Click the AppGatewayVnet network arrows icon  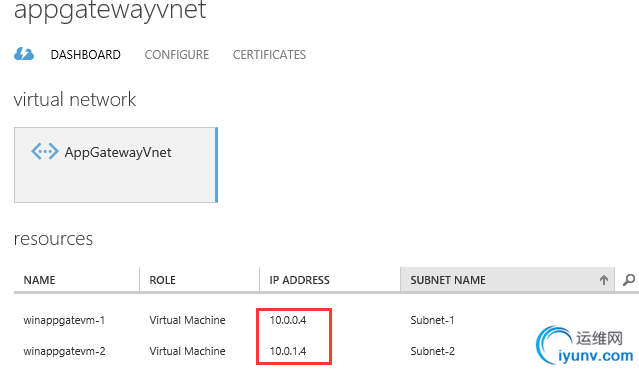(45, 152)
